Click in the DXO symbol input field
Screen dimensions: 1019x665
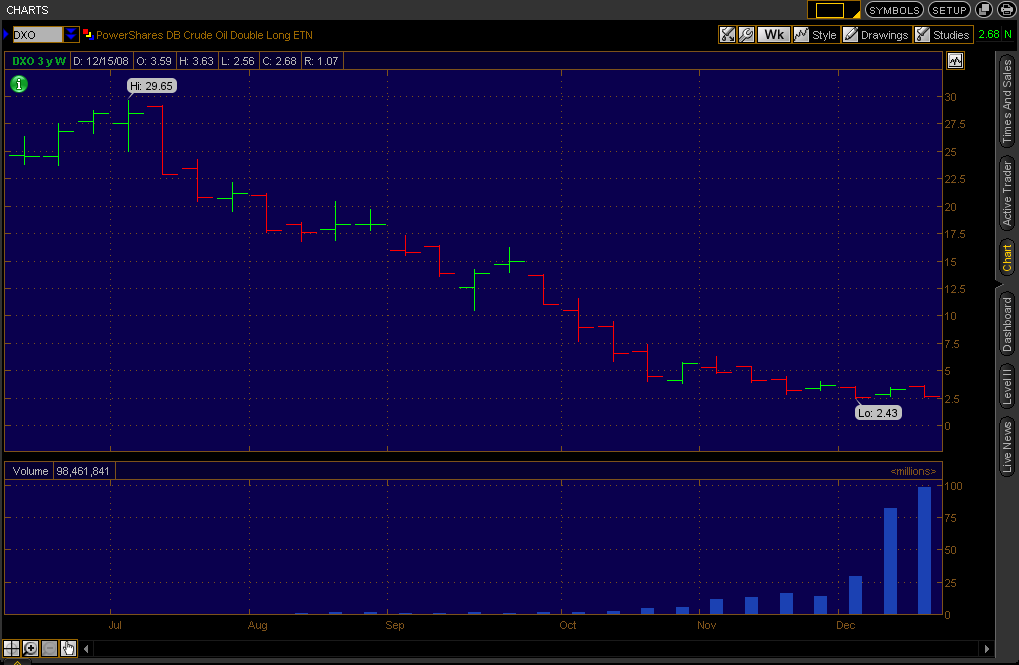[x=37, y=34]
